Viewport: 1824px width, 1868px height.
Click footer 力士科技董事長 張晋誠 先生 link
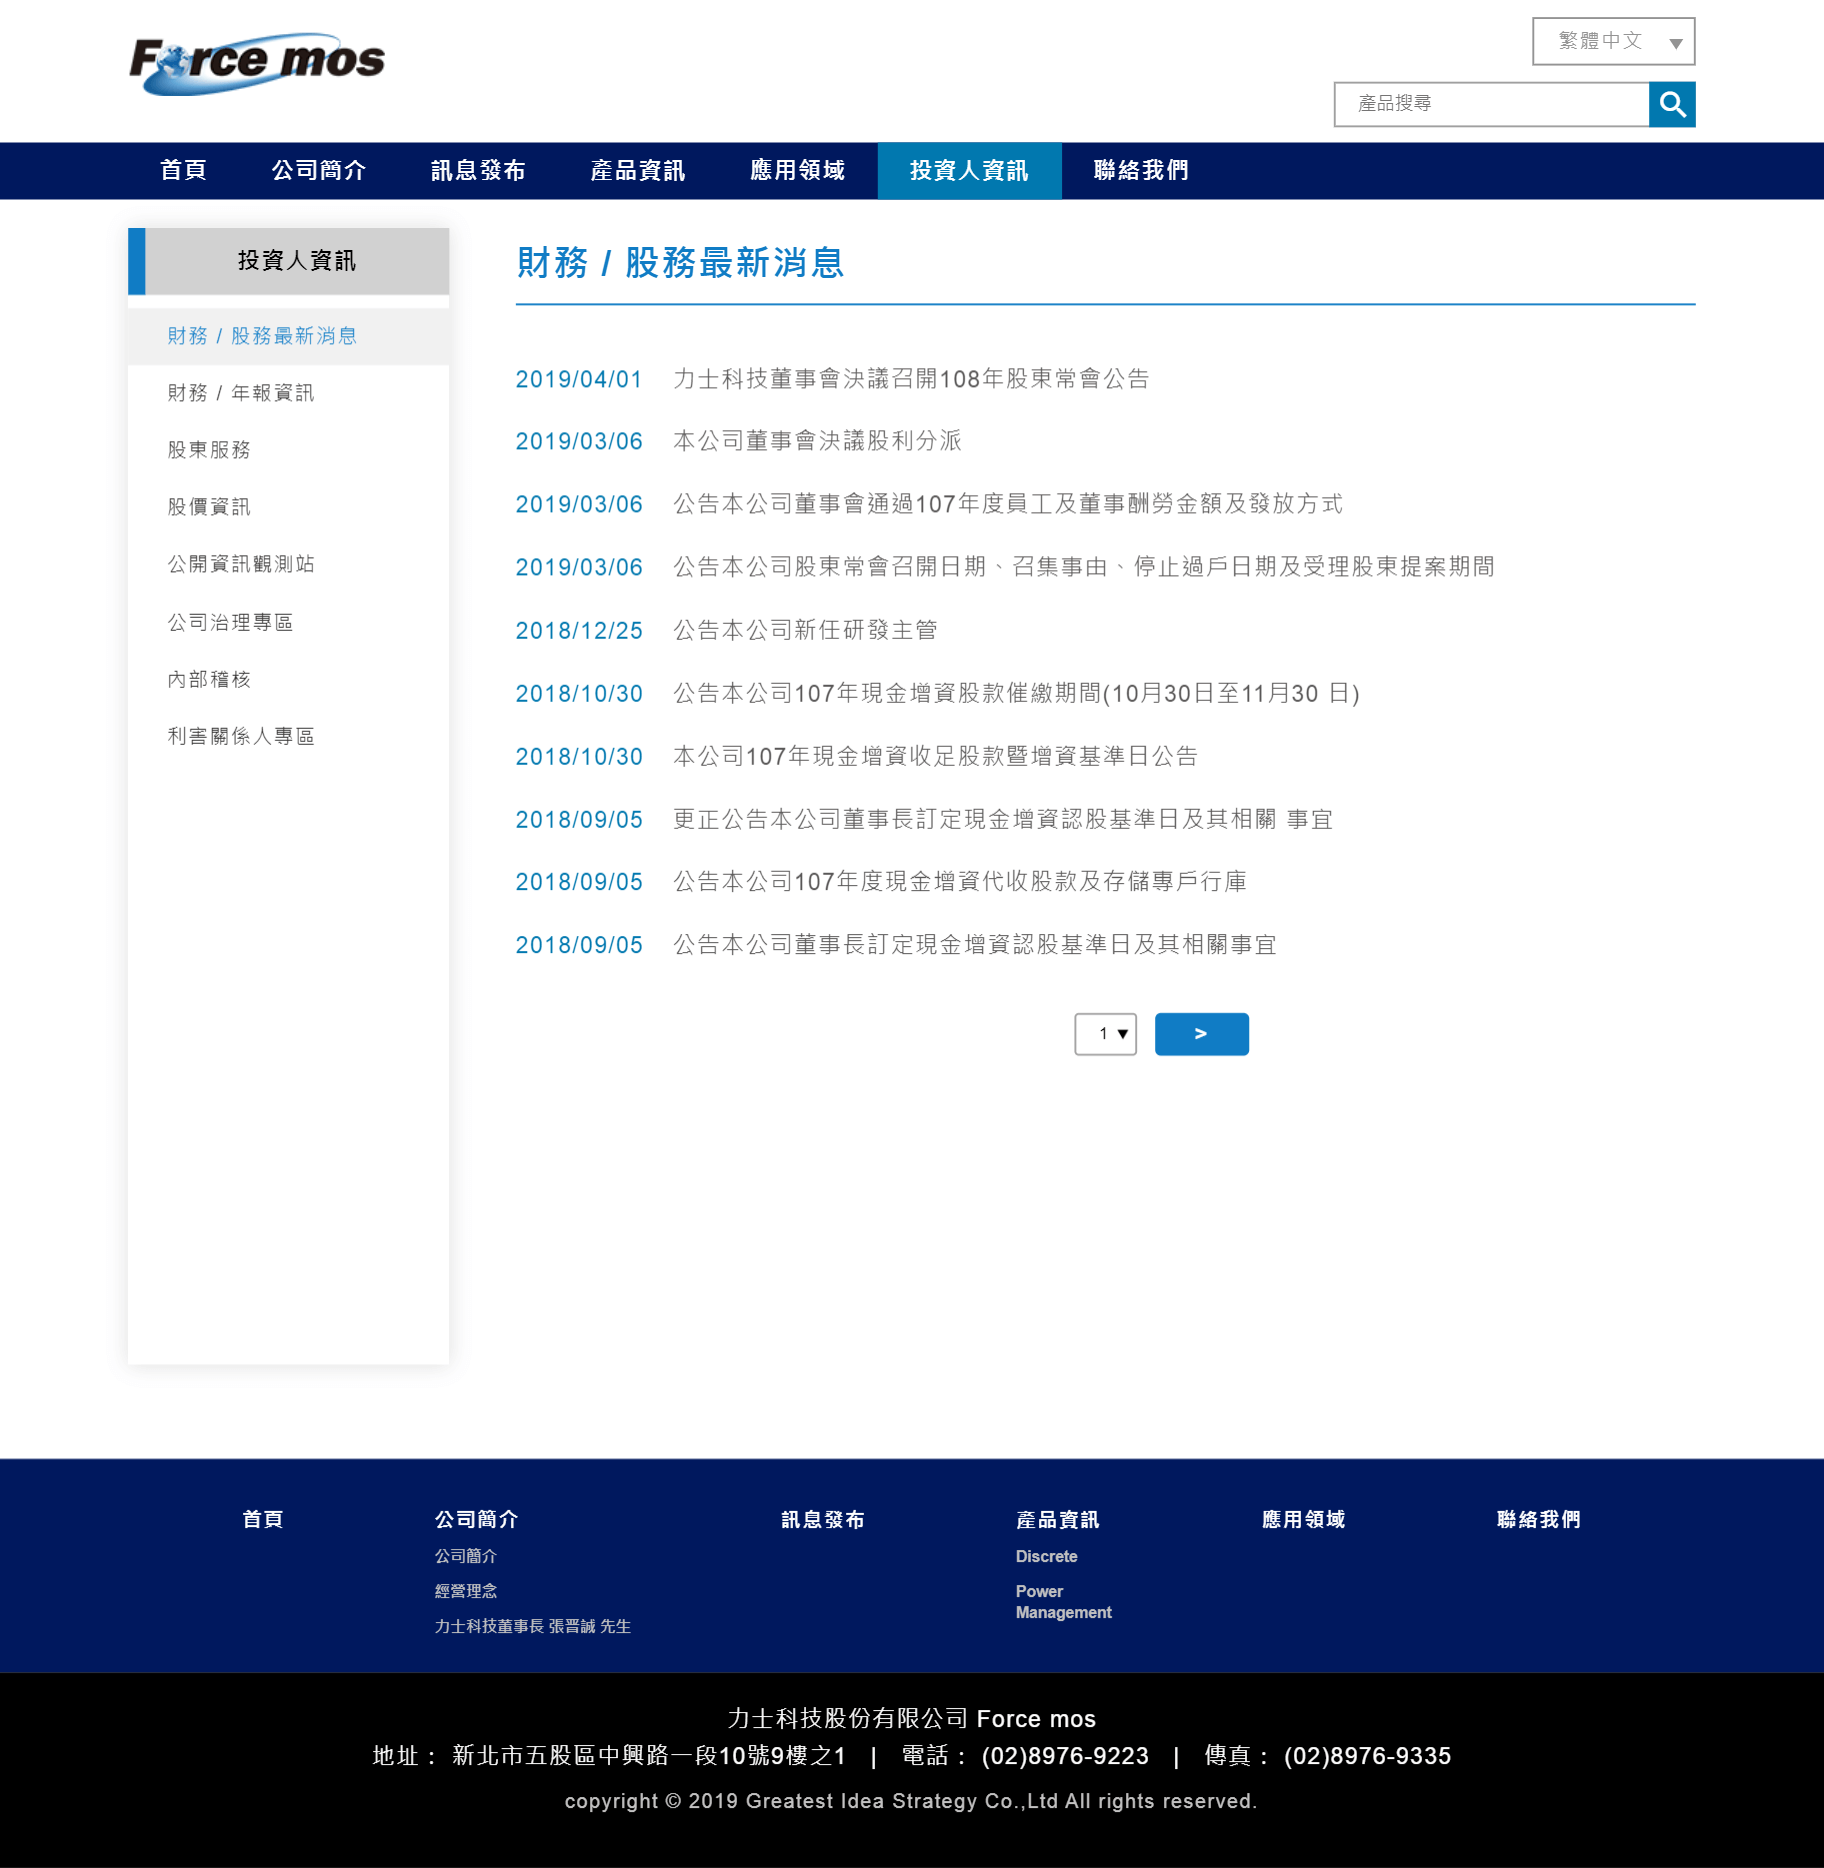[532, 1626]
